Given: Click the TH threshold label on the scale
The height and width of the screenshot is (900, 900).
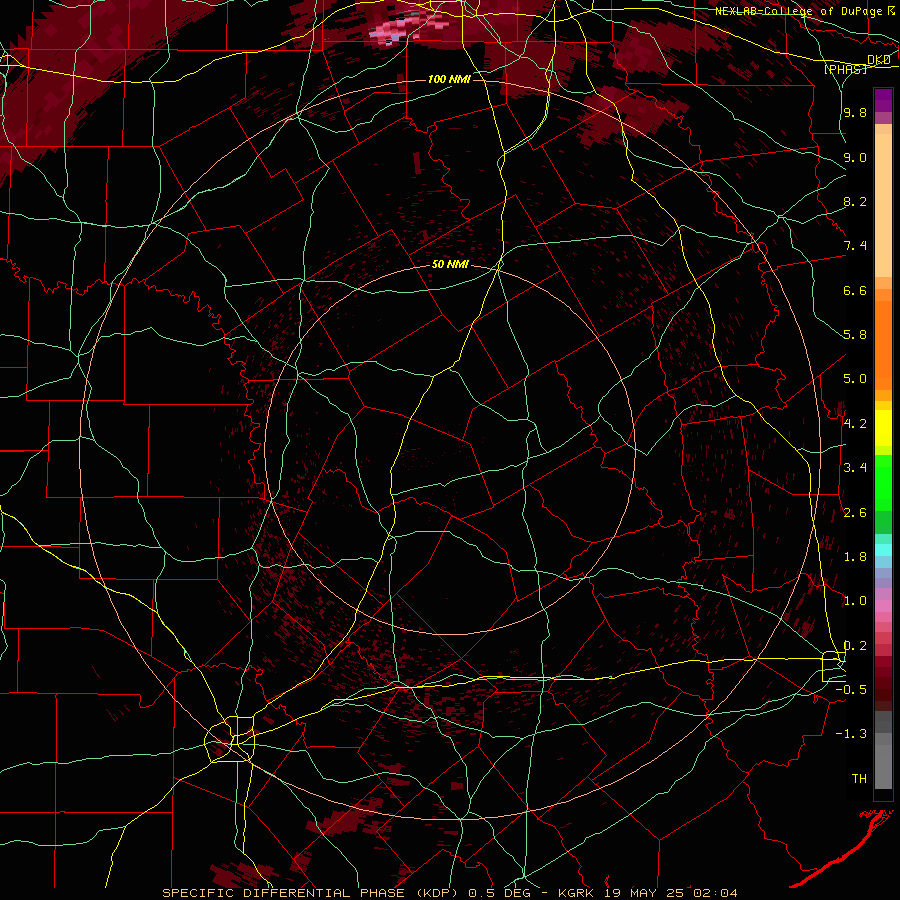Looking at the screenshot, I should click(859, 778).
